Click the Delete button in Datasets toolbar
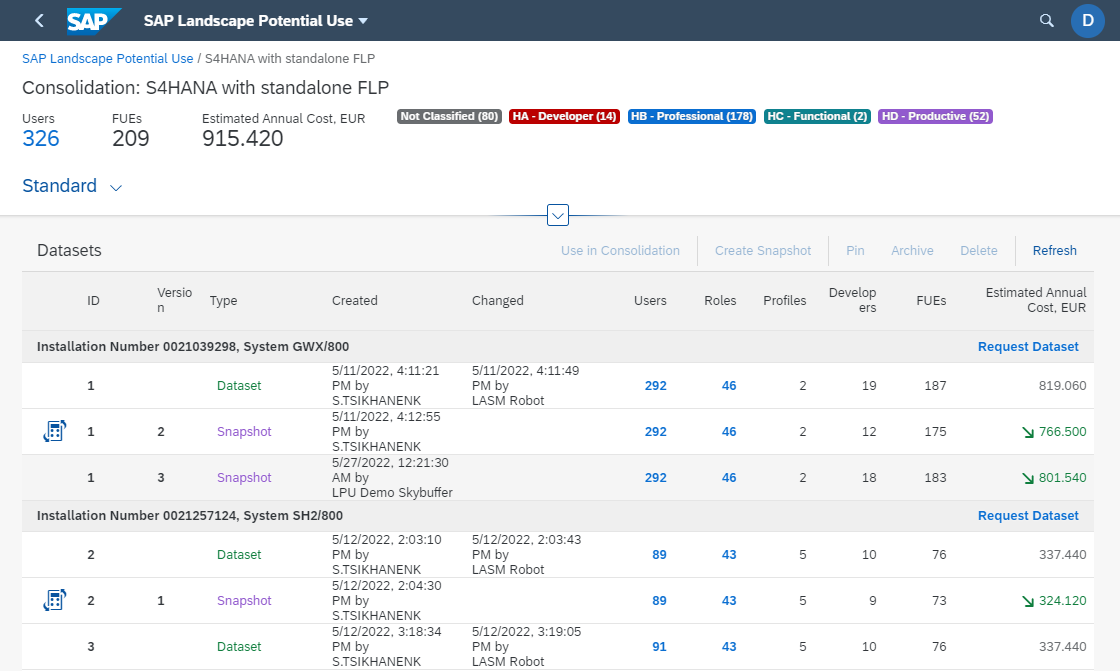The height and width of the screenshot is (671, 1120). tap(979, 251)
